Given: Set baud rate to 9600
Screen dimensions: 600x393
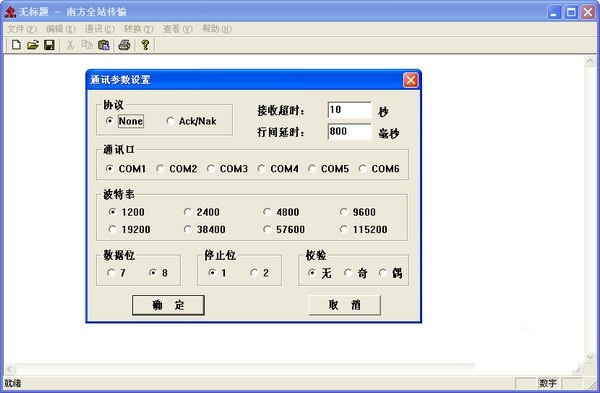Looking at the screenshot, I should pyautogui.click(x=358, y=212).
